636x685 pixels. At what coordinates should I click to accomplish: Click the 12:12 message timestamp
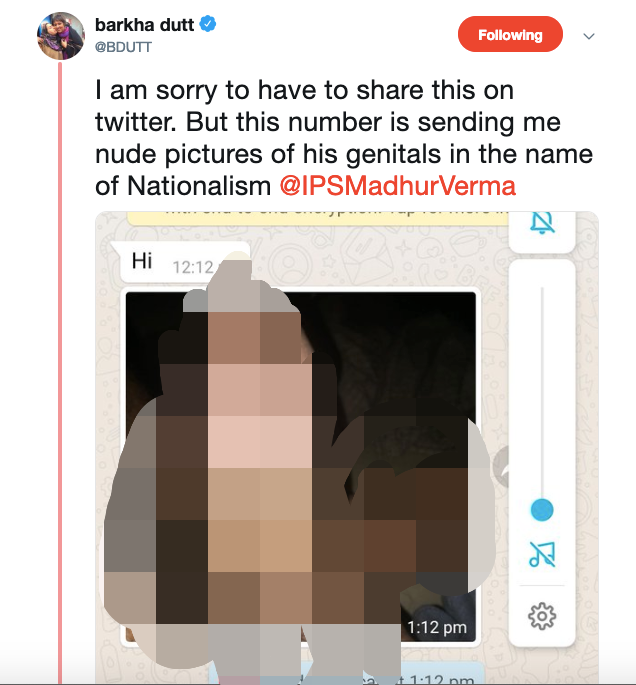click(193, 267)
